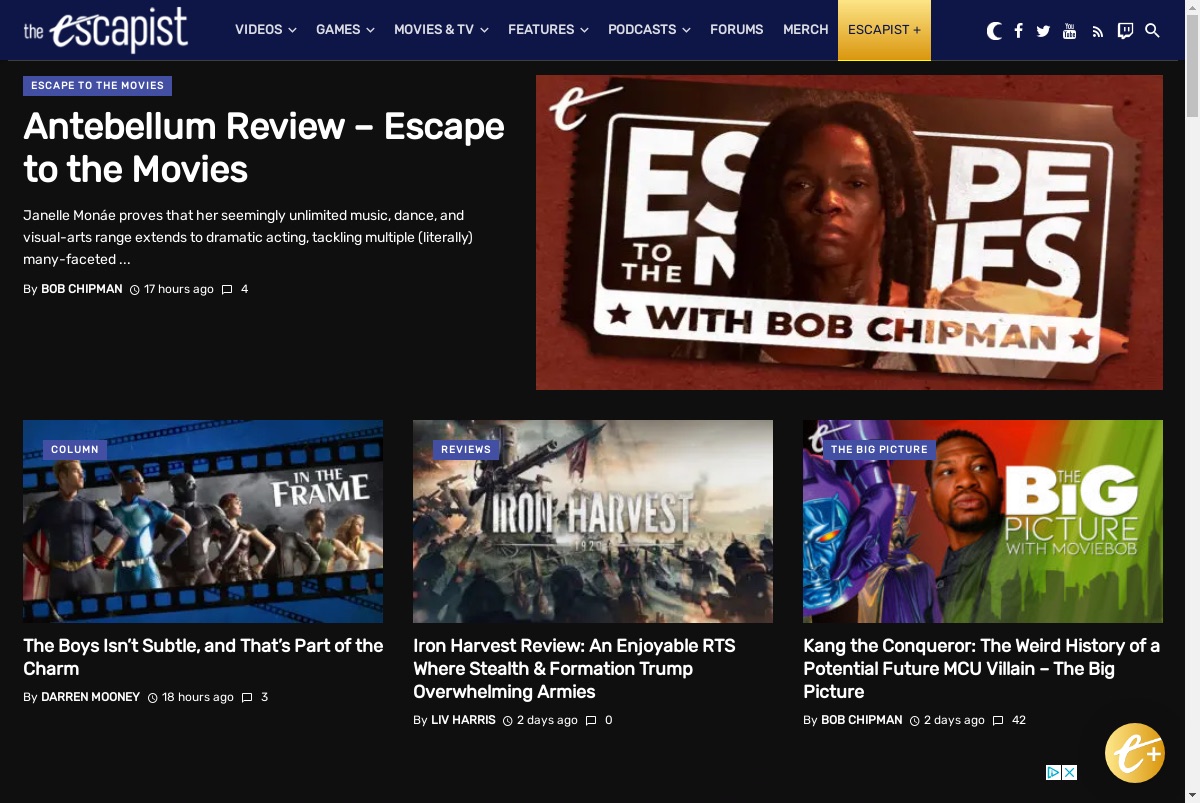Click the floating Escapist Plus gold badge
This screenshot has width=1200, height=803.
pyautogui.click(x=1135, y=753)
